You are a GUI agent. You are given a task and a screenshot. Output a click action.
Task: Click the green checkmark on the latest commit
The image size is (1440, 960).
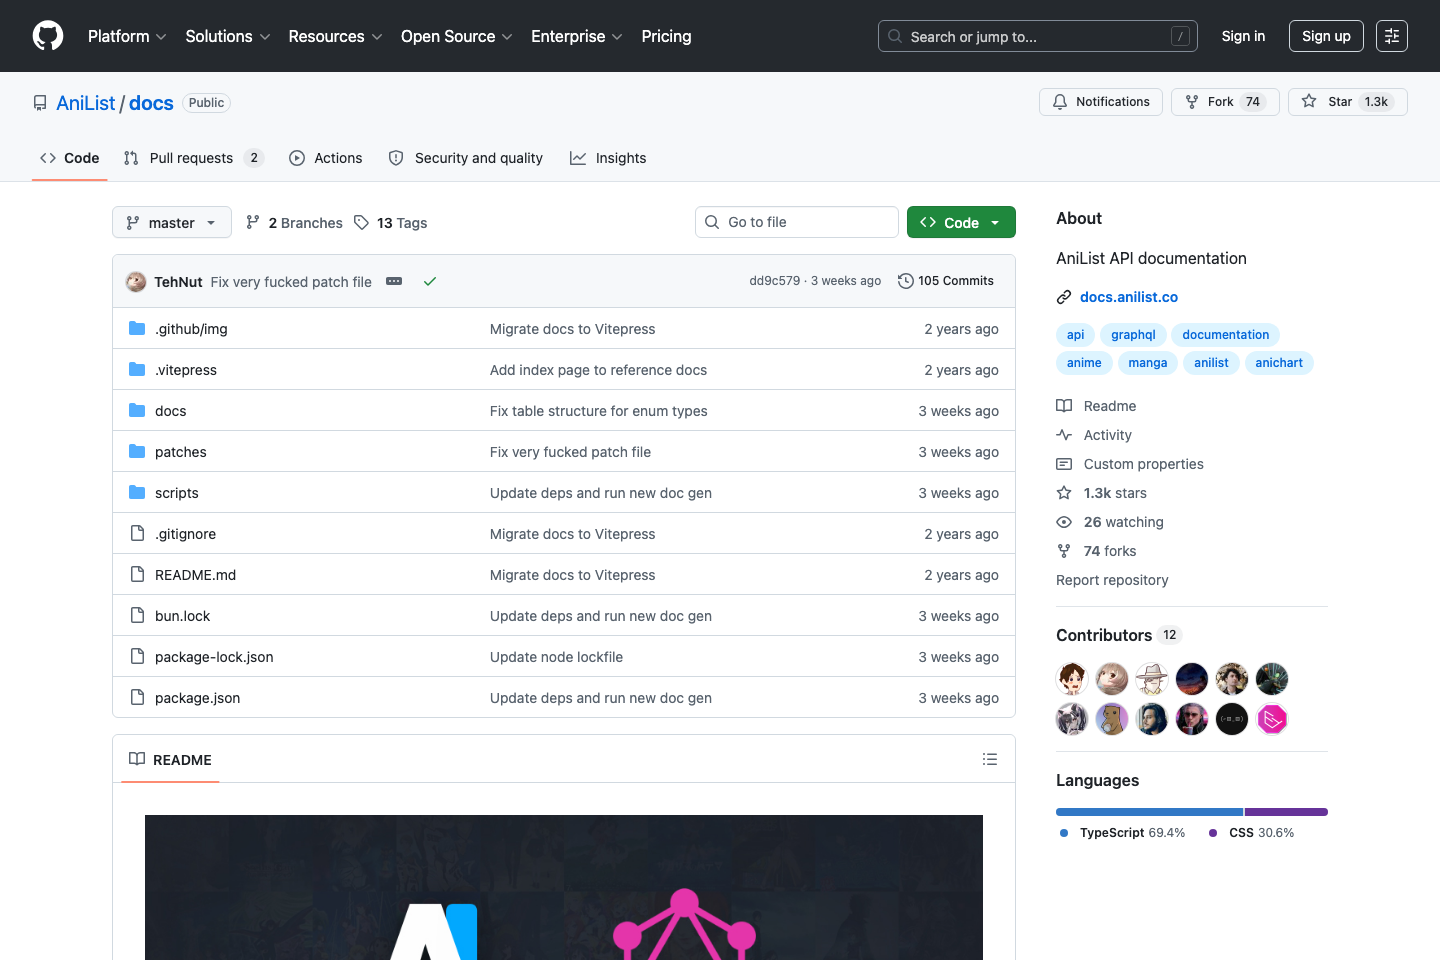tap(430, 281)
